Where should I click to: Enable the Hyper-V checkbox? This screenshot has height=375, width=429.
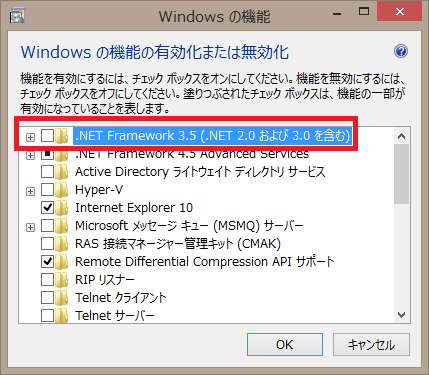click(47, 190)
